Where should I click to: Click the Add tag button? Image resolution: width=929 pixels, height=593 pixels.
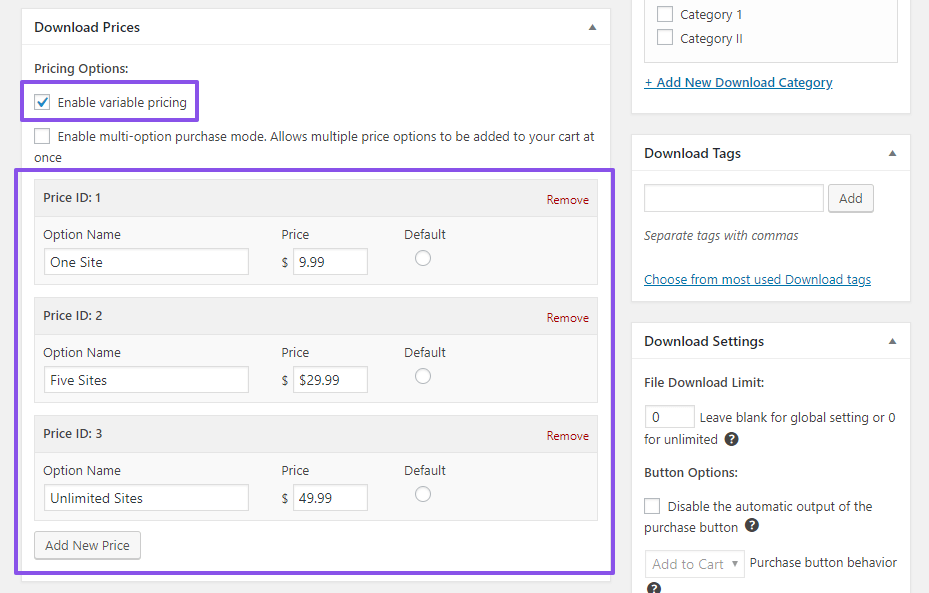coord(850,198)
